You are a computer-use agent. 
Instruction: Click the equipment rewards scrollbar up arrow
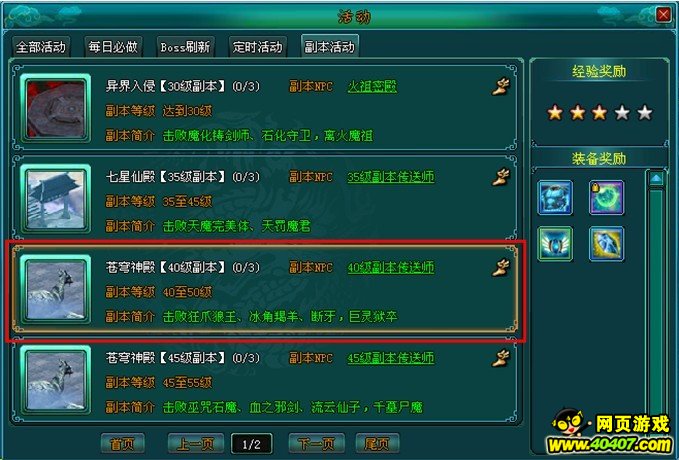(x=656, y=178)
